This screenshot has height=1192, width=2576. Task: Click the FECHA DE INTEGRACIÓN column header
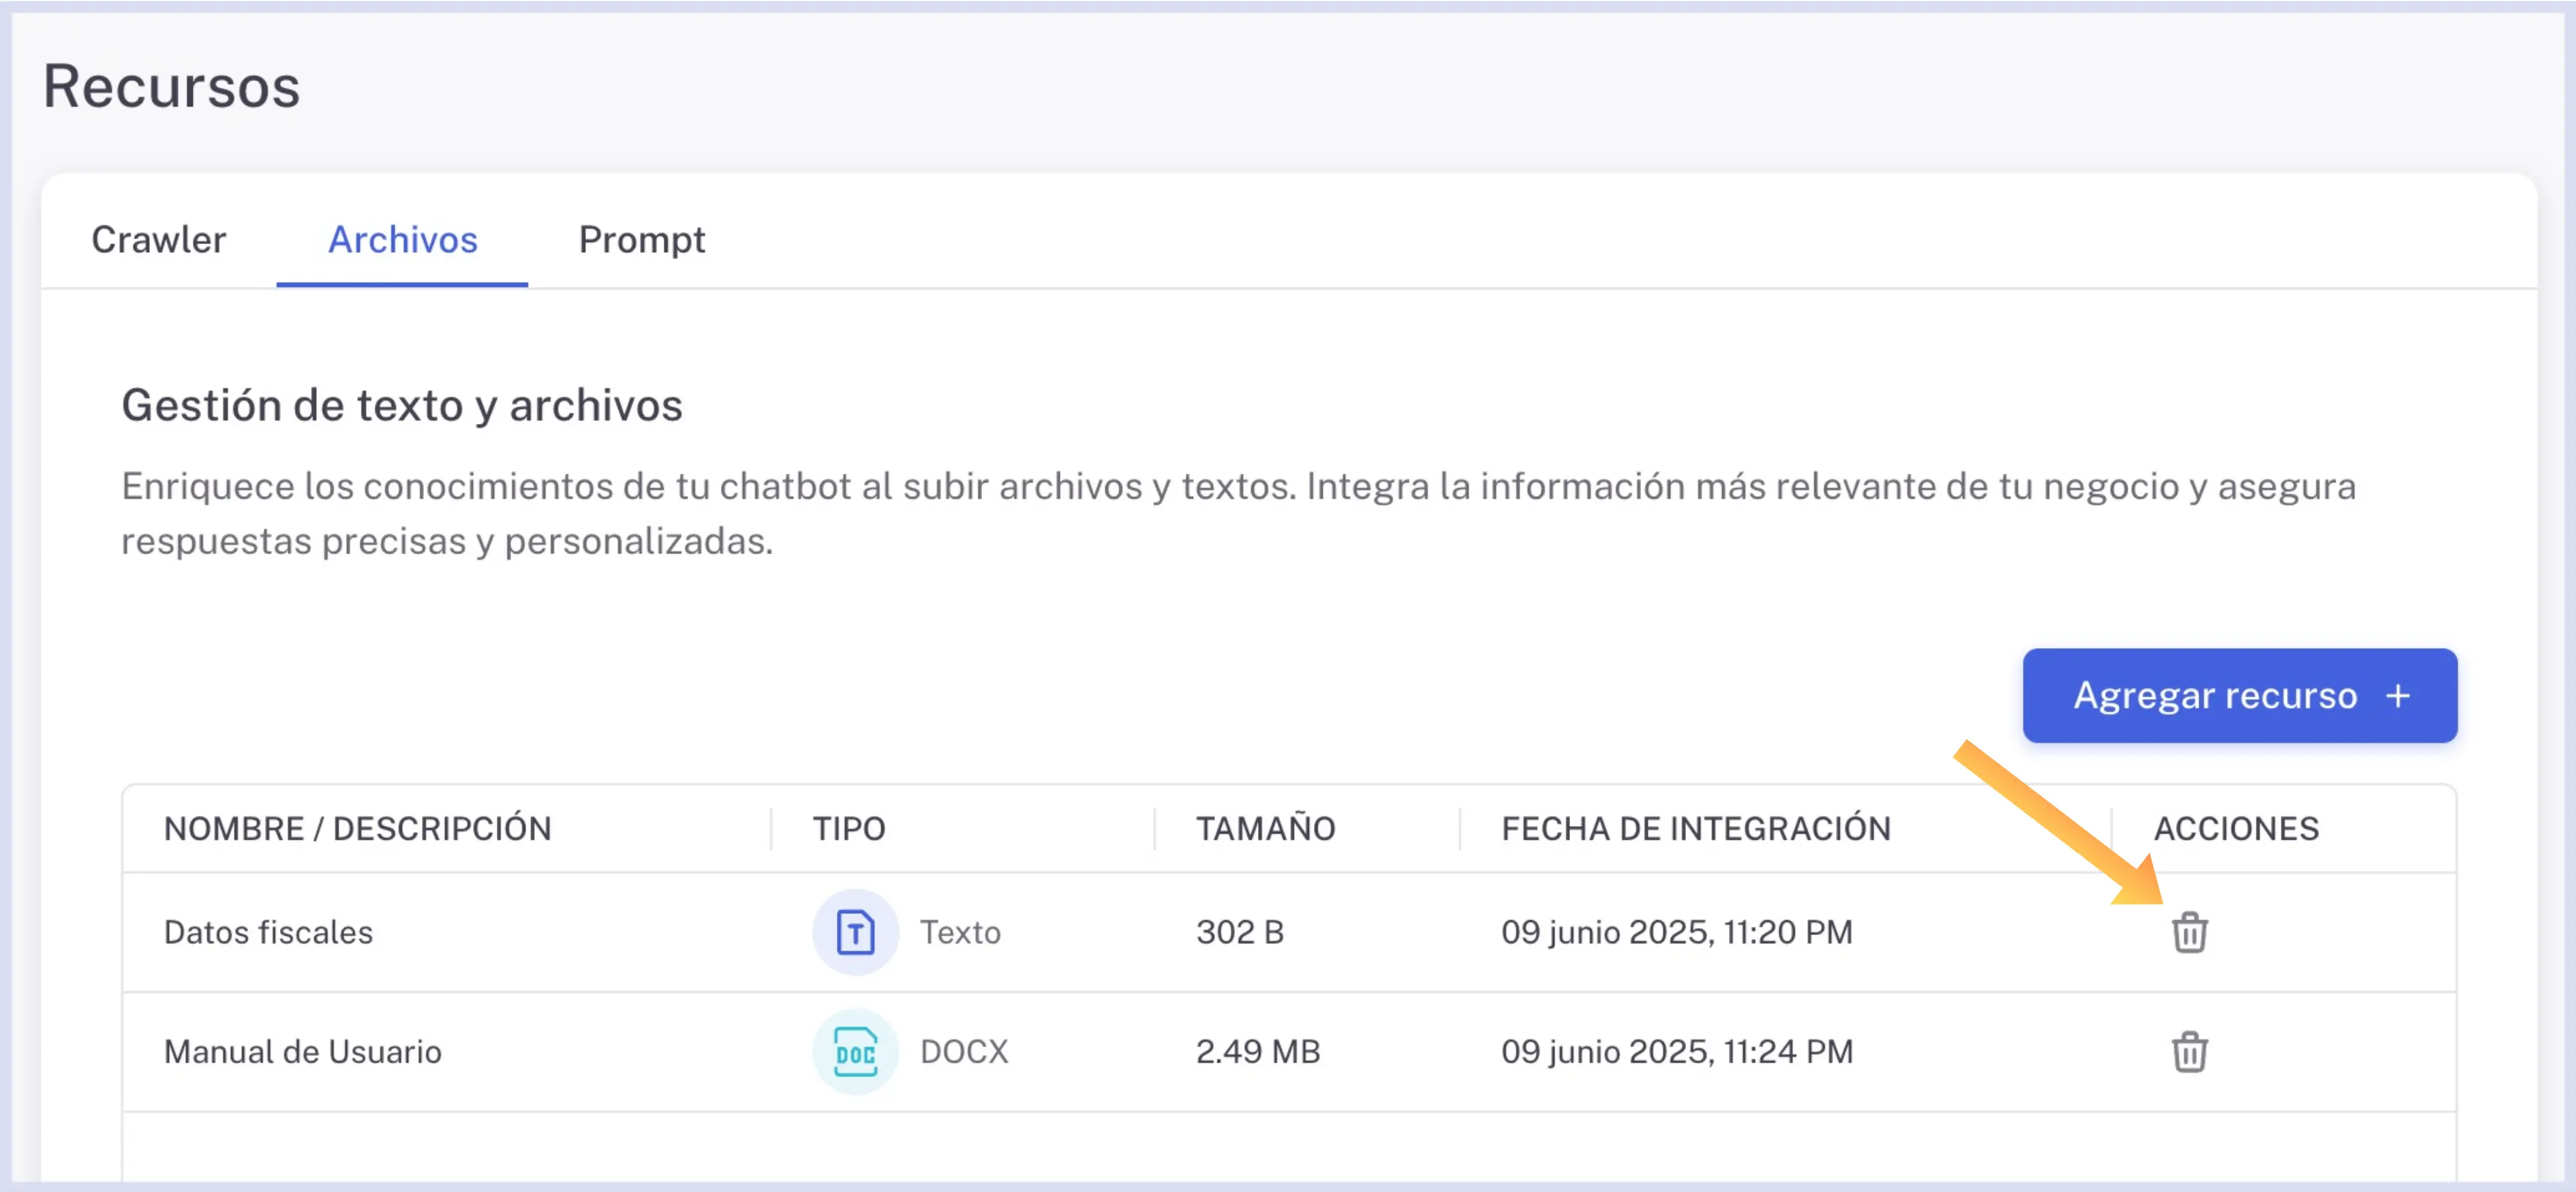pyautogui.click(x=1695, y=828)
